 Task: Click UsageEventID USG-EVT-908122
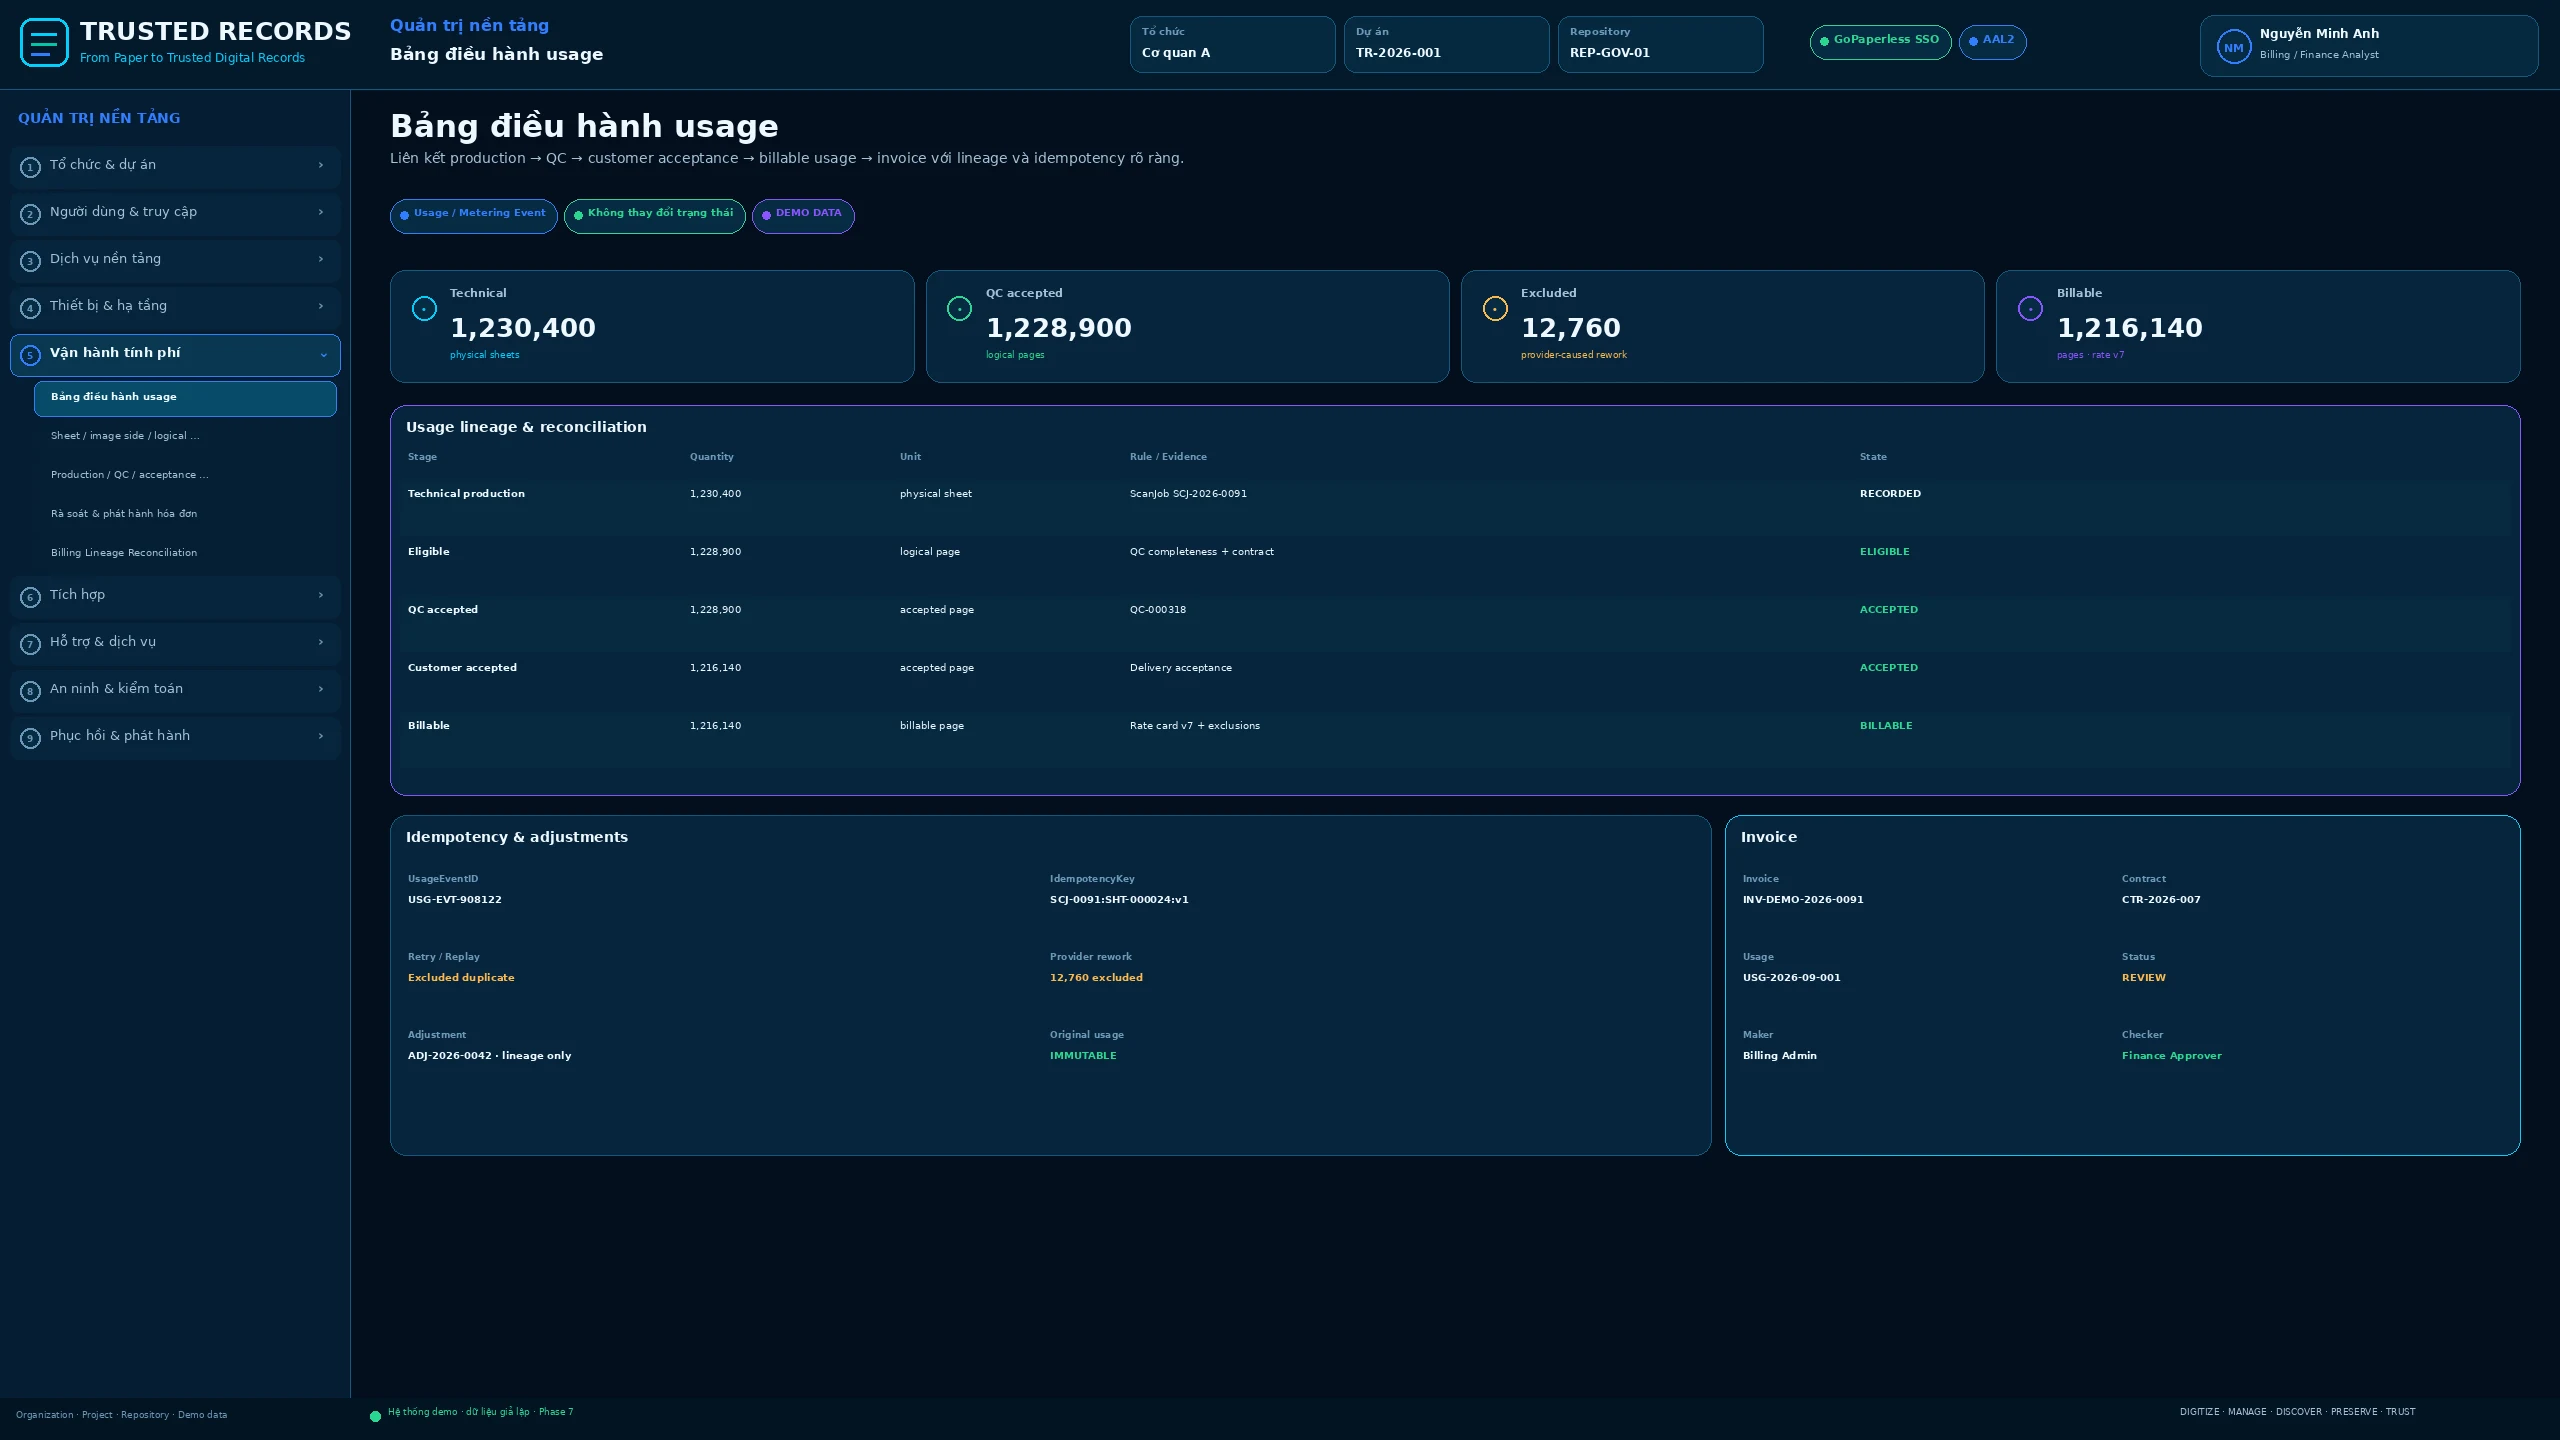(x=455, y=900)
